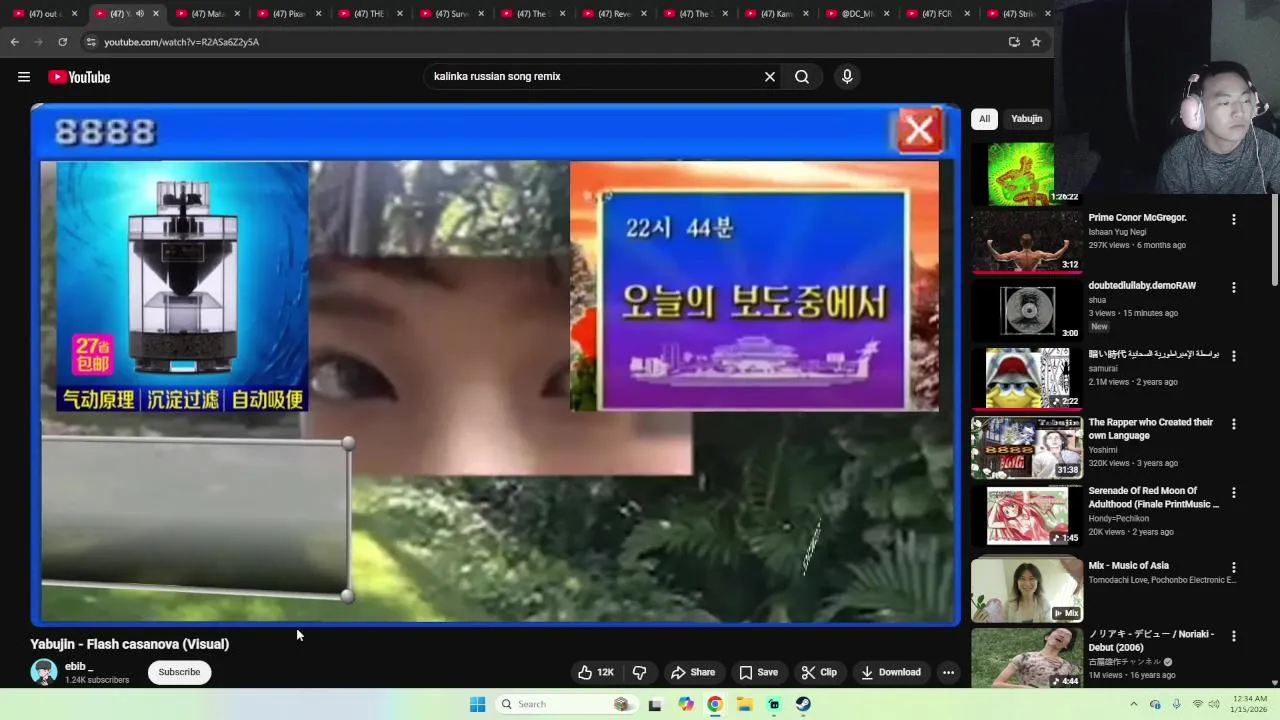Open more actions (three dots) under video
1280x720 pixels.
click(948, 672)
